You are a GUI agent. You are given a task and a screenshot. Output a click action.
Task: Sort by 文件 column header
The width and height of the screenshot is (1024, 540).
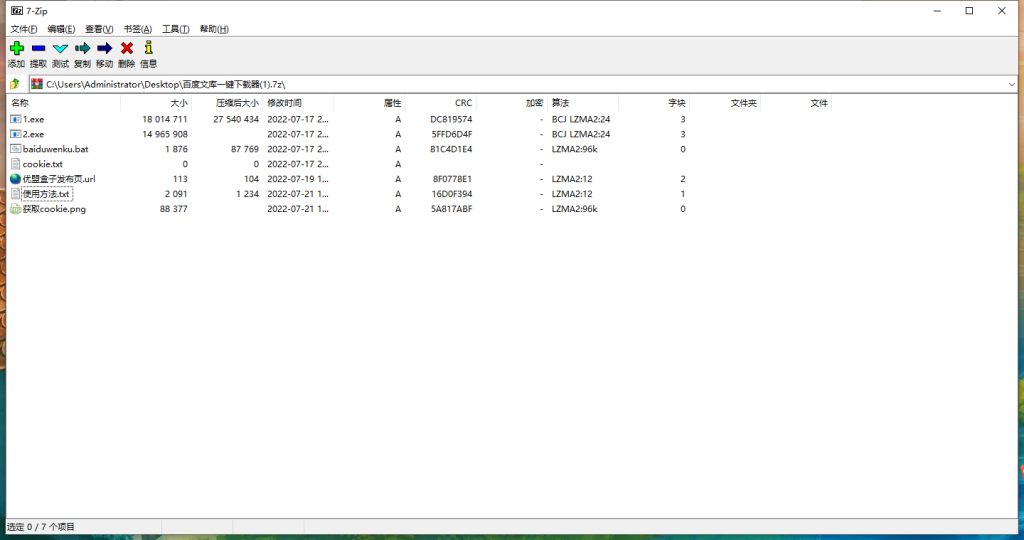coord(796,103)
